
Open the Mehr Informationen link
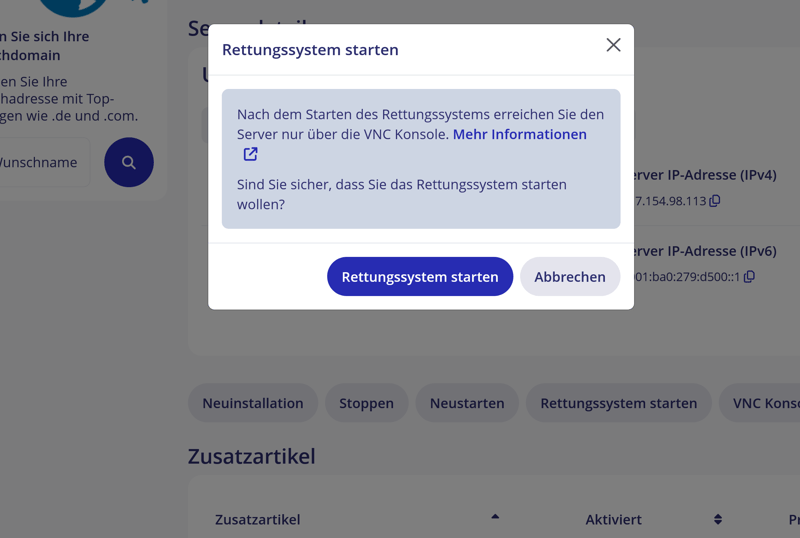[x=519, y=134]
